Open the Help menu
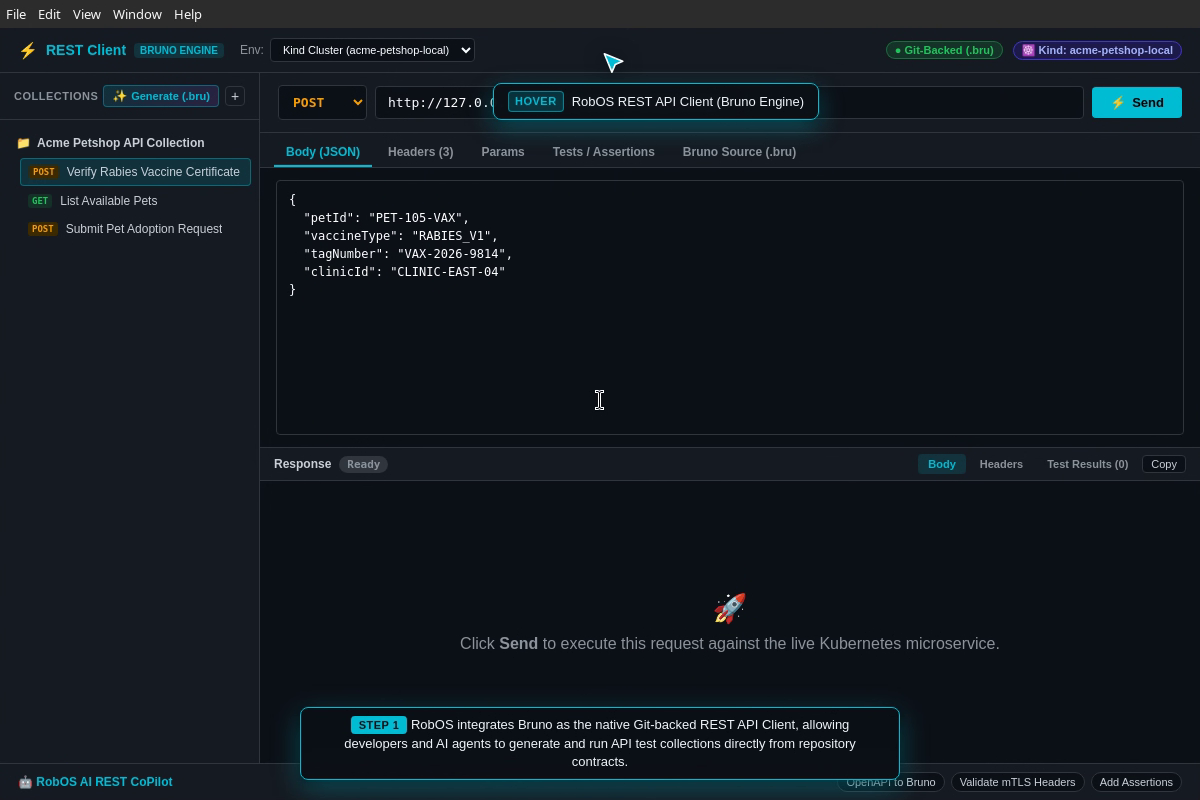1200x800 pixels. click(188, 14)
